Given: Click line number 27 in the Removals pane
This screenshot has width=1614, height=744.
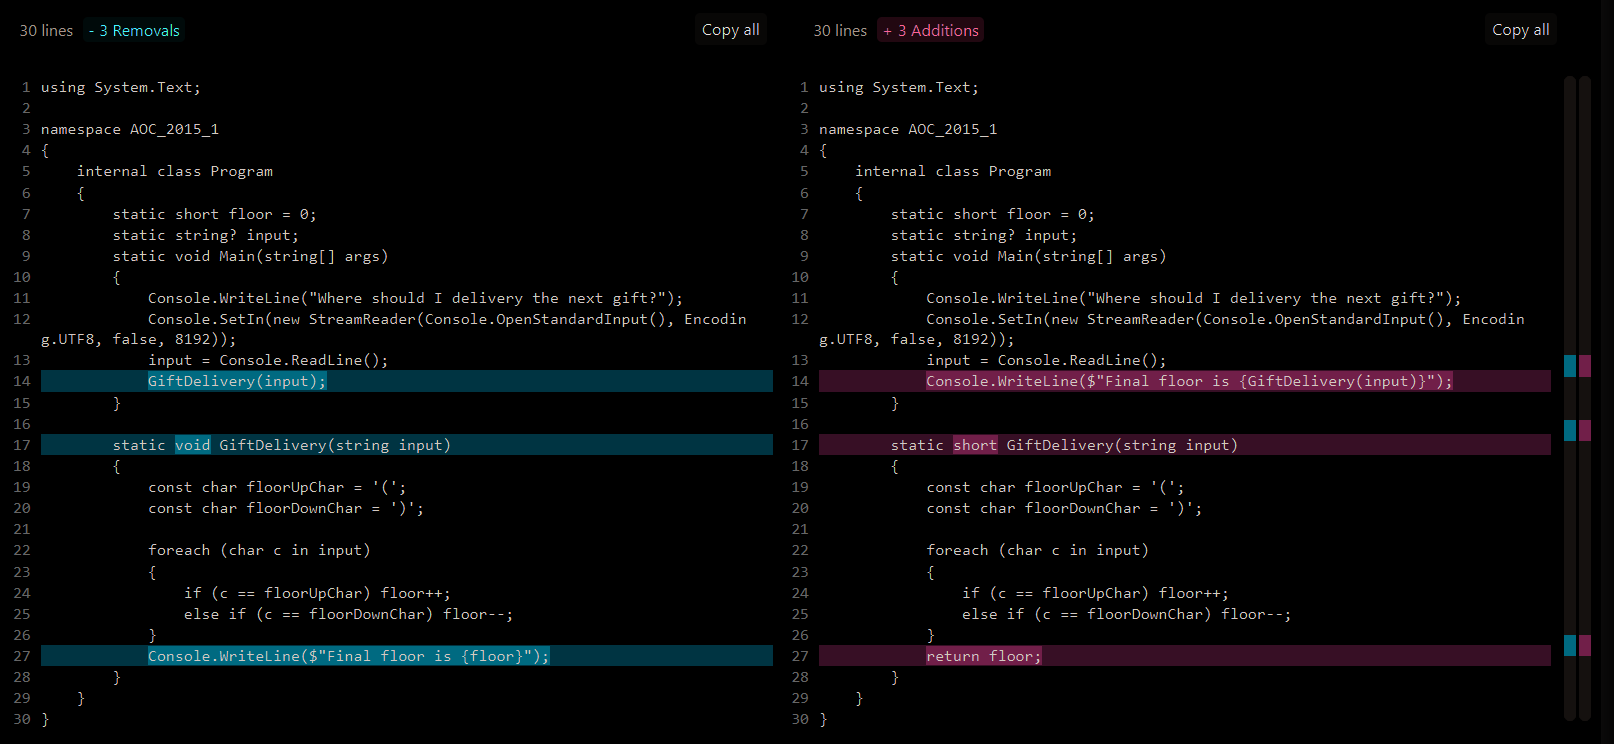Looking at the screenshot, I should [x=22, y=656].
